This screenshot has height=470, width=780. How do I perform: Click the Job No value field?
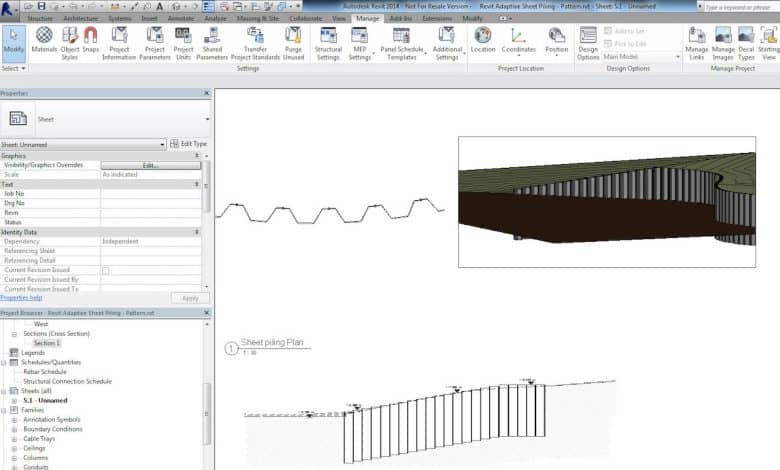tap(151, 194)
